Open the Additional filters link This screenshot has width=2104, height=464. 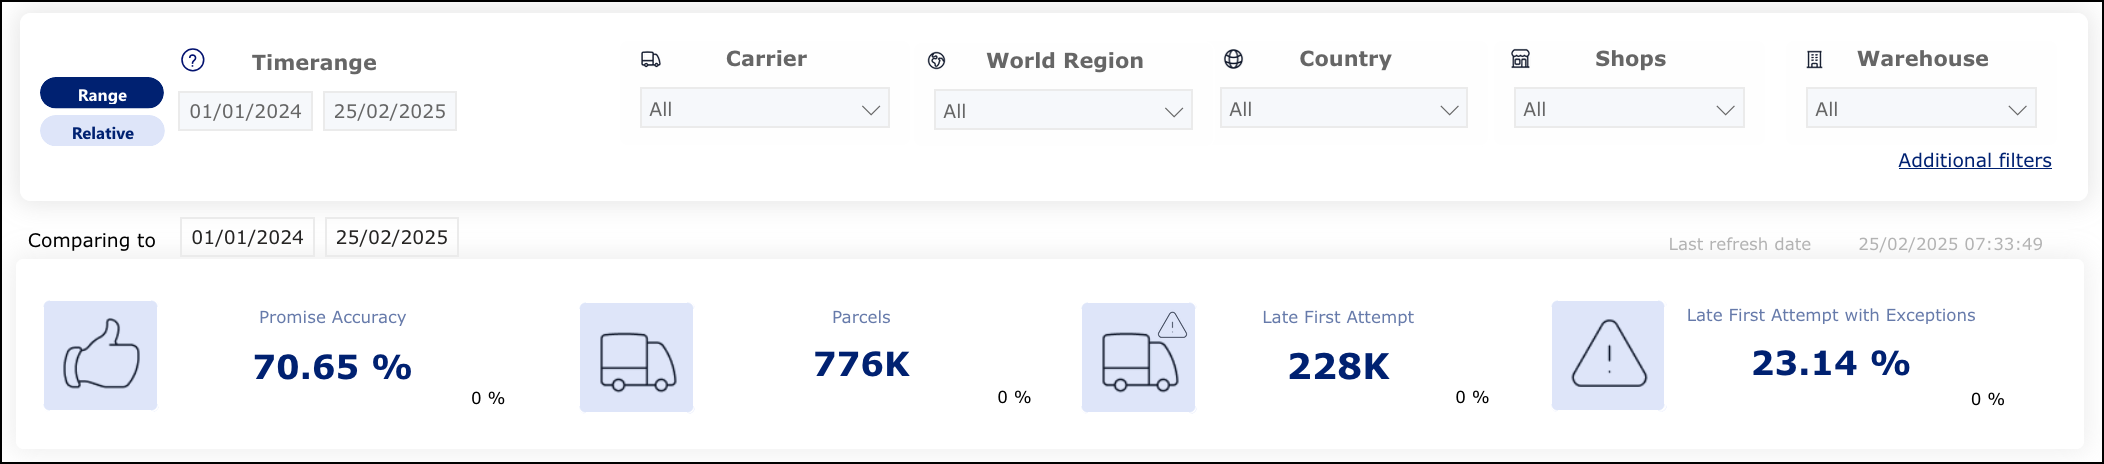tap(1974, 160)
